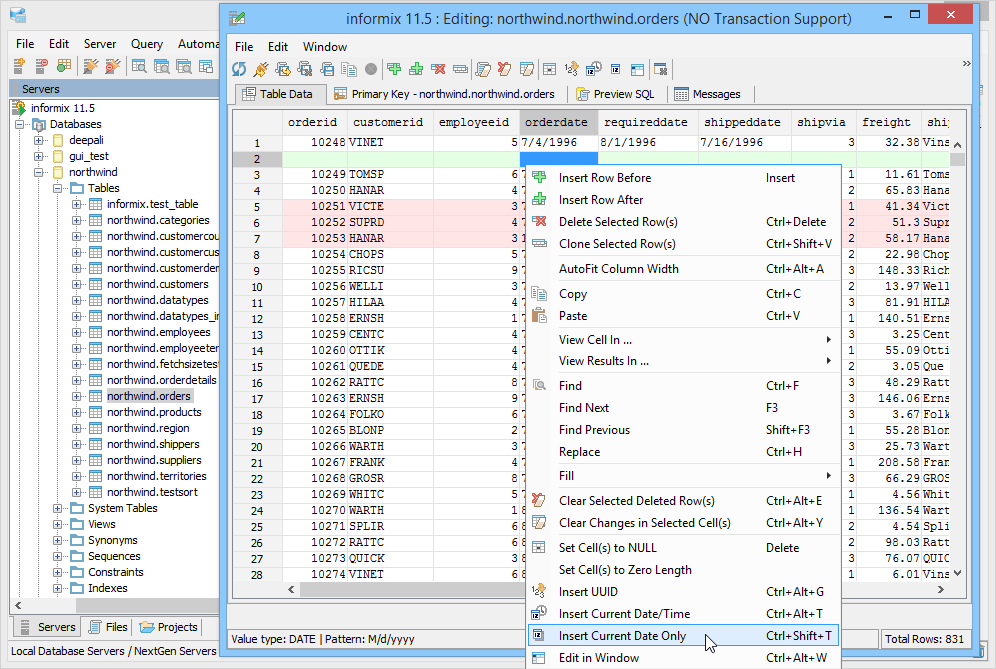
Task: Click the copy pages icon in editor toolbar
Action: point(349,69)
